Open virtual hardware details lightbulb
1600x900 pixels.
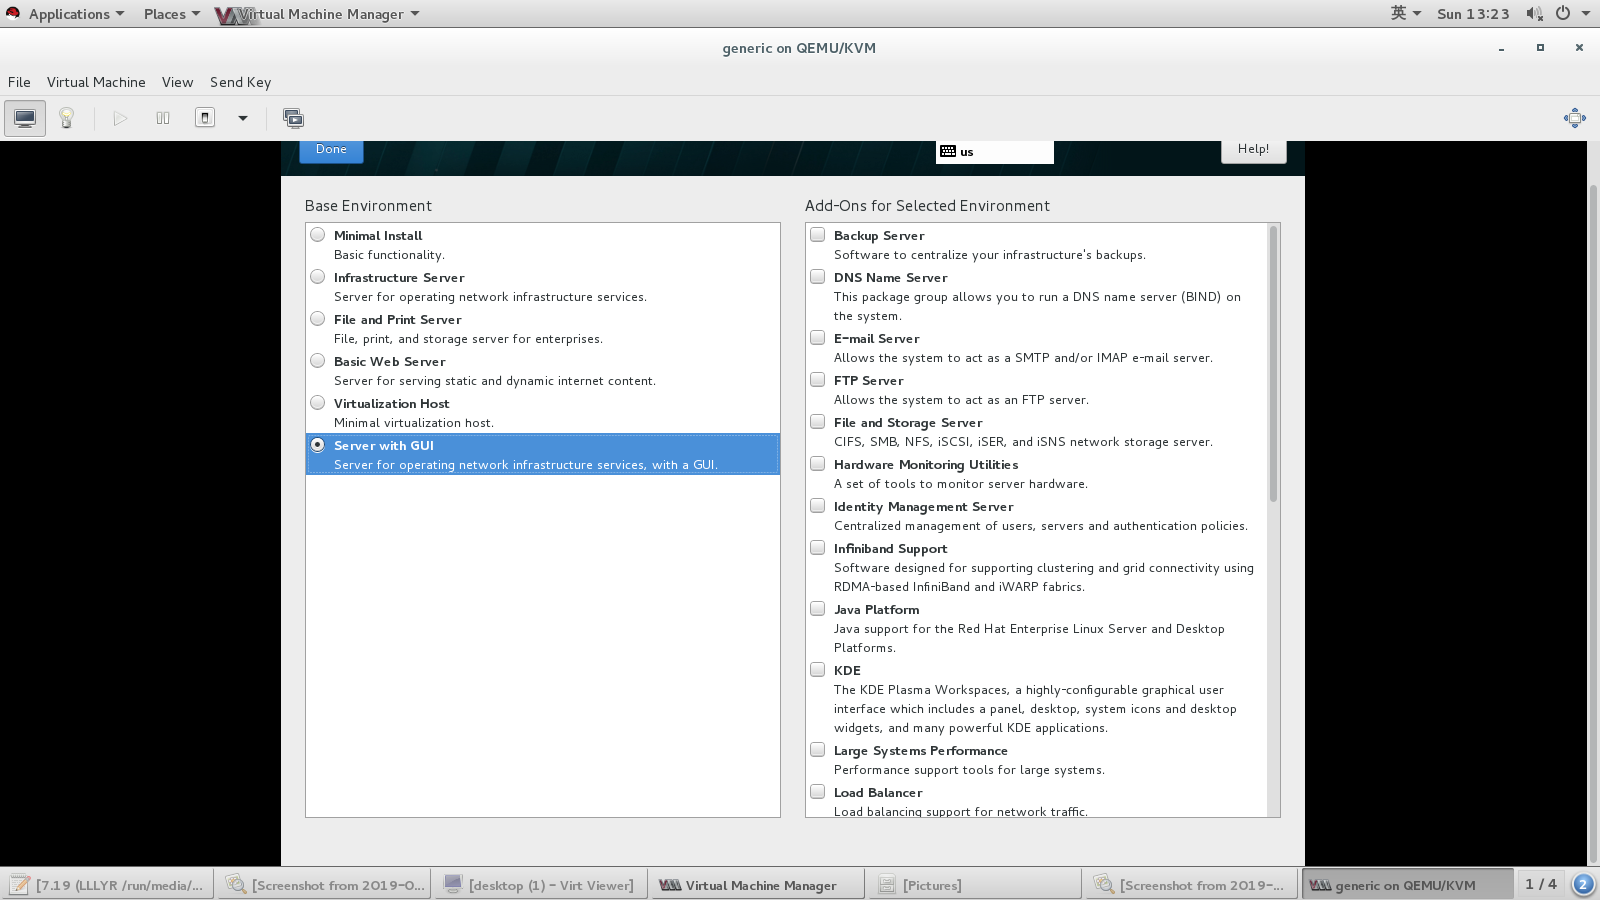click(67, 118)
